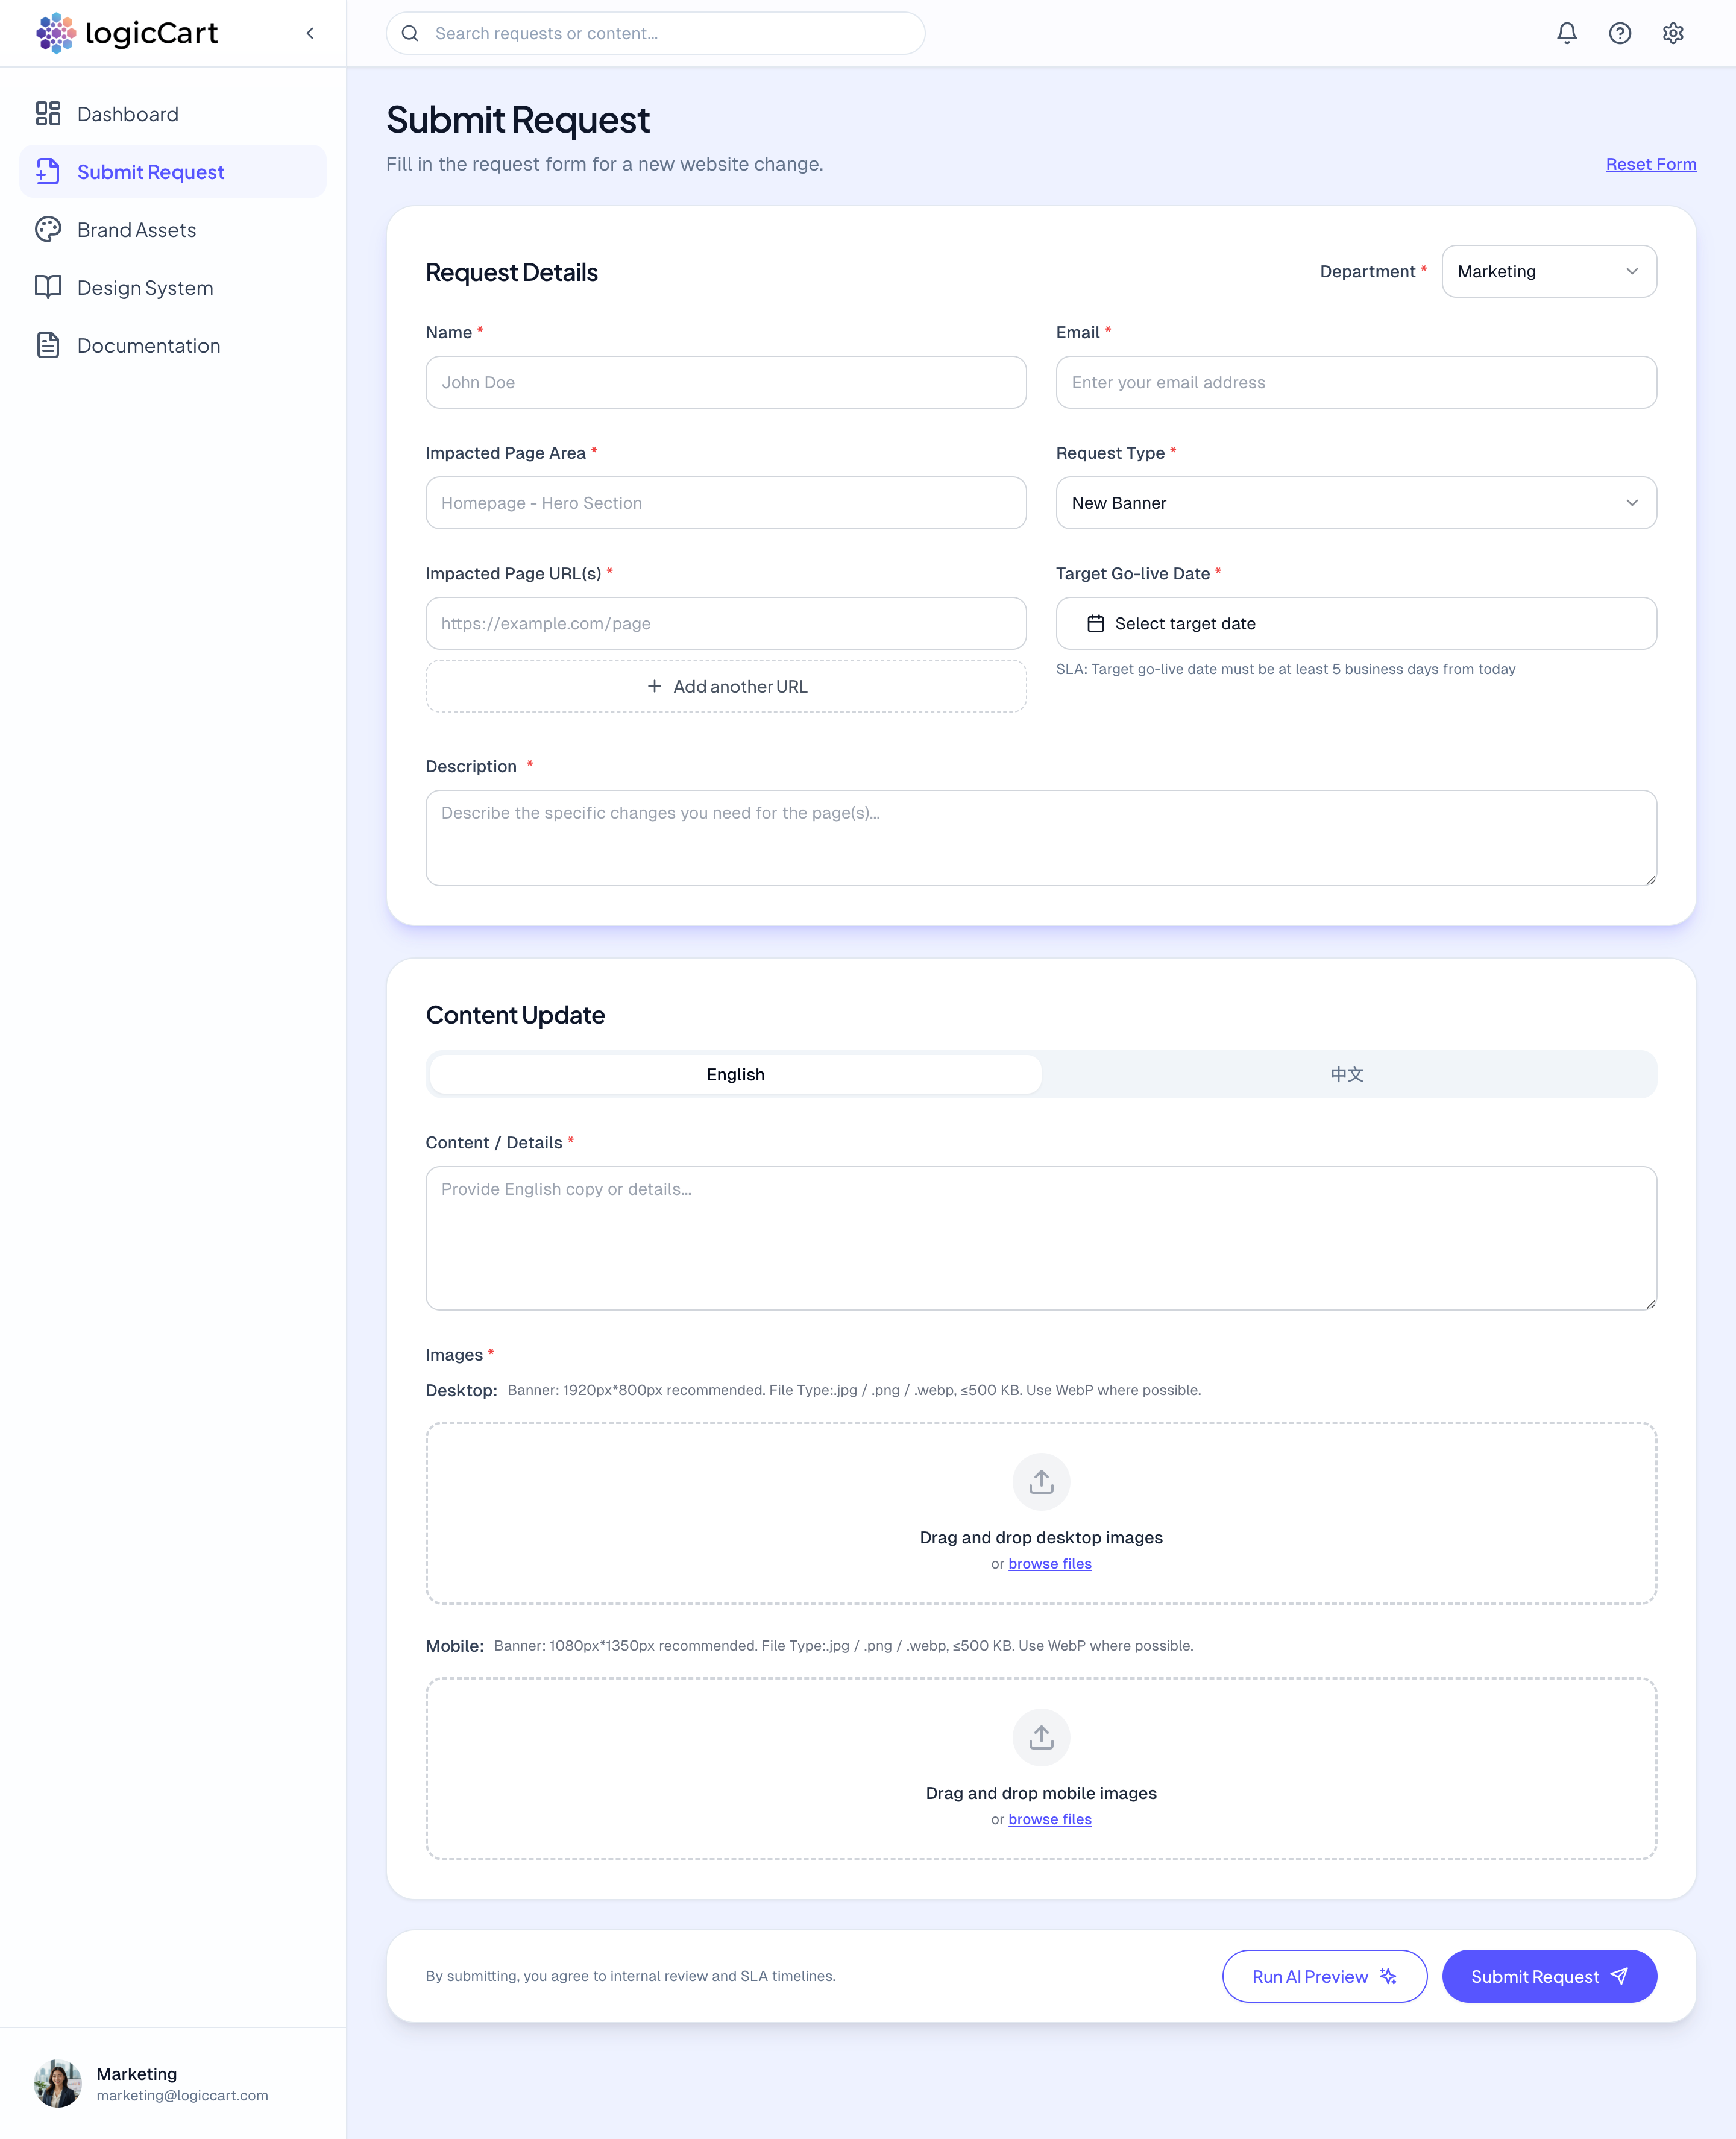
Task: Open the target date picker
Action: tap(1355, 623)
